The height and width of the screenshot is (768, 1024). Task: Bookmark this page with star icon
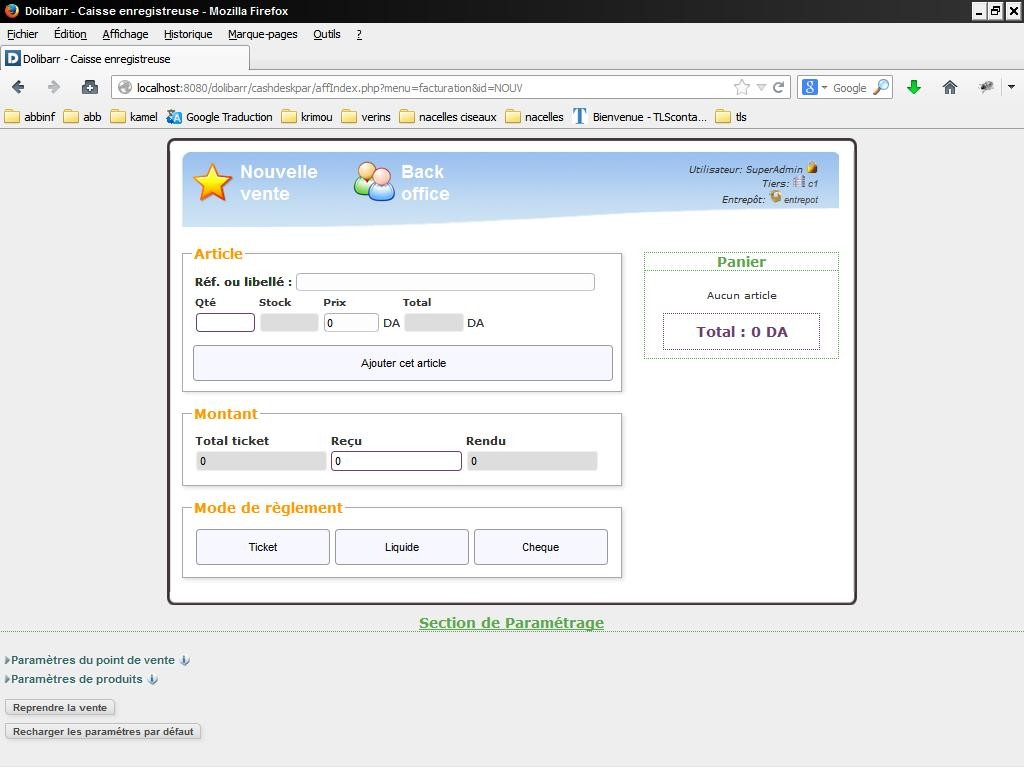741,87
